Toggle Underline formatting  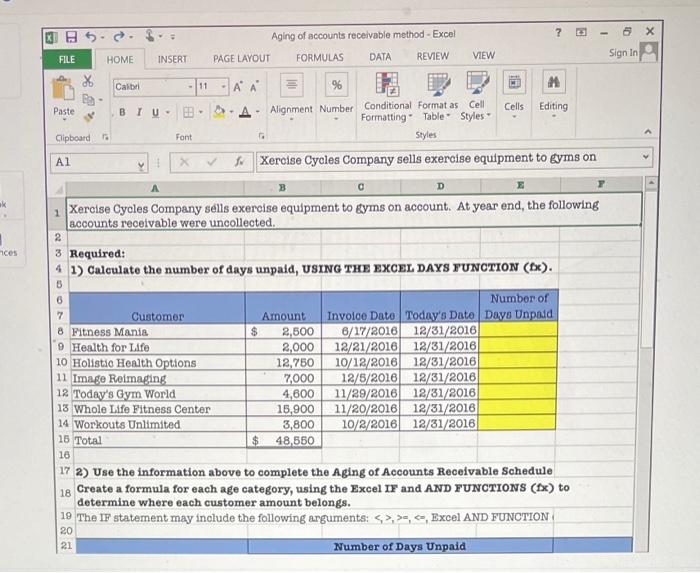155,112
